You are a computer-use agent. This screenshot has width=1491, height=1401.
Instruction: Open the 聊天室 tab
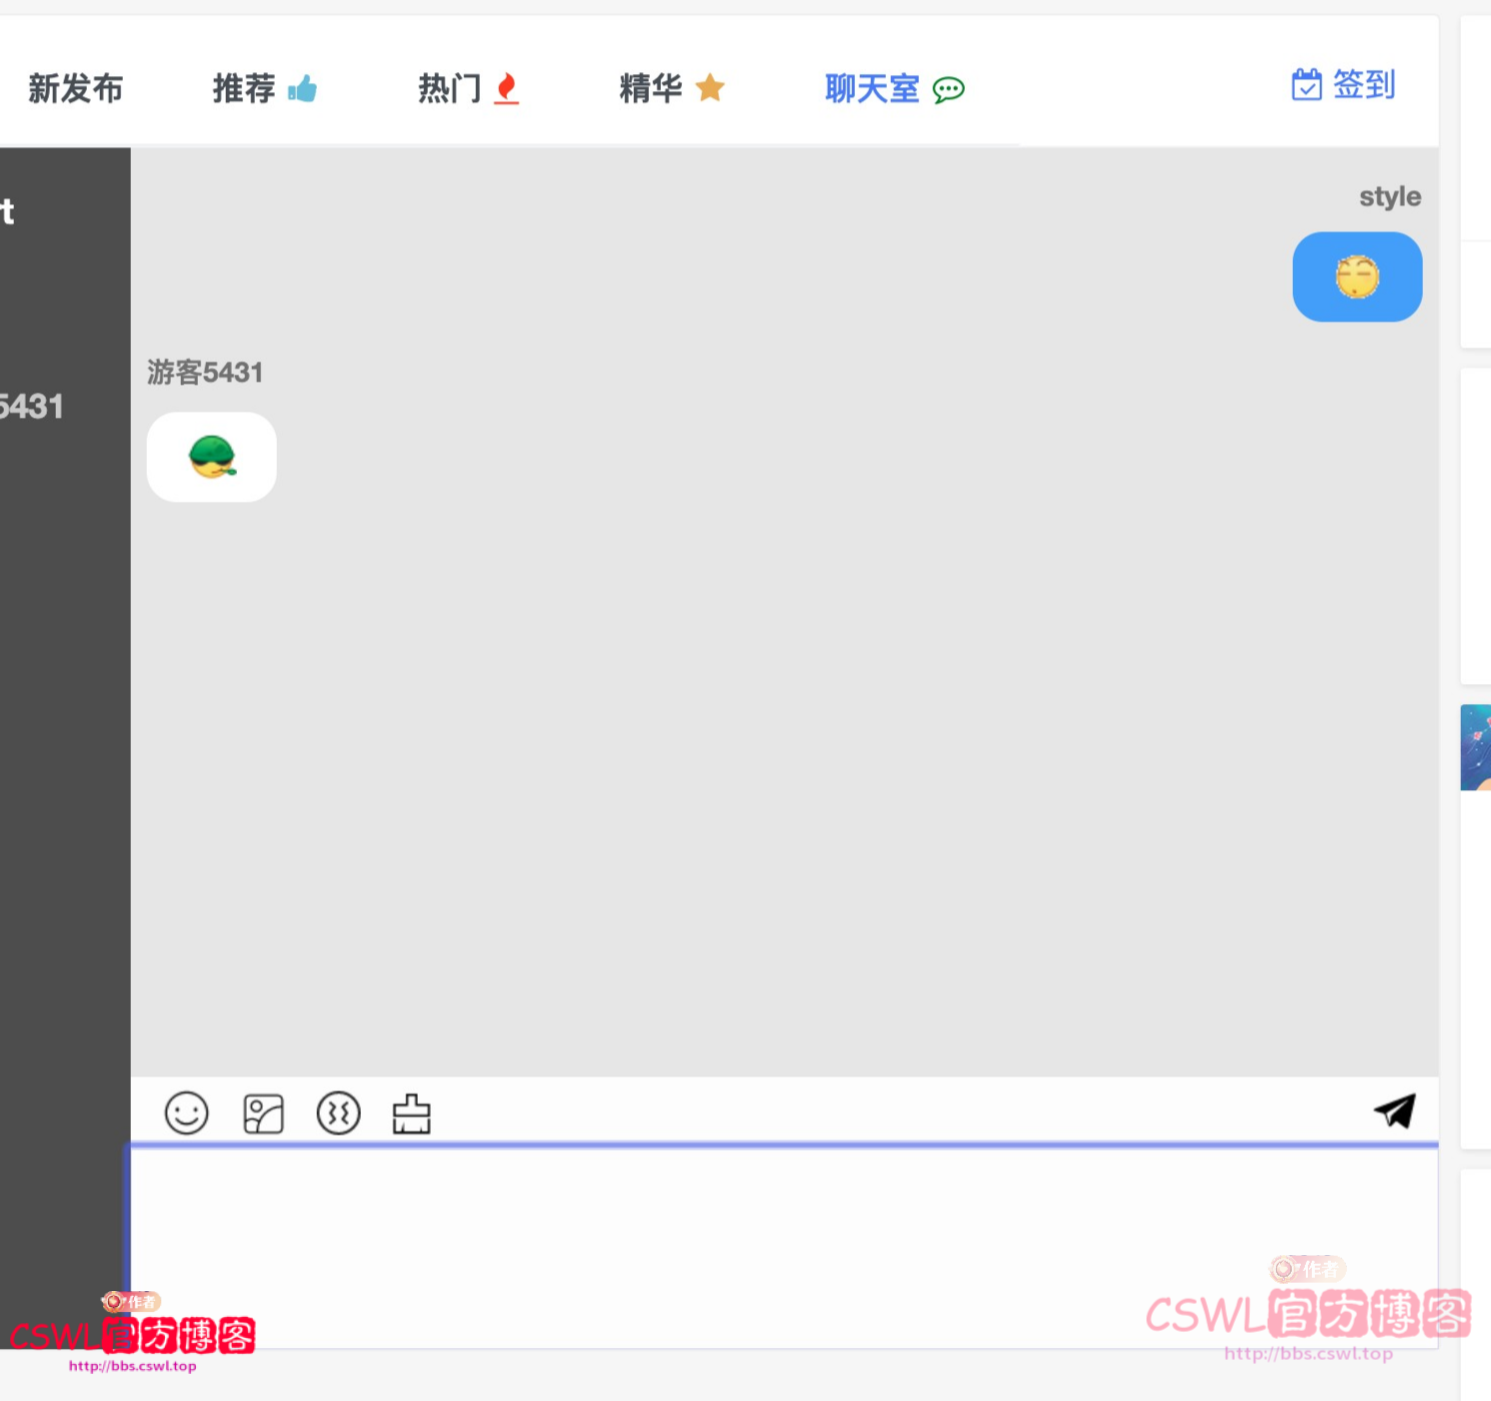[x=871, y=89]
